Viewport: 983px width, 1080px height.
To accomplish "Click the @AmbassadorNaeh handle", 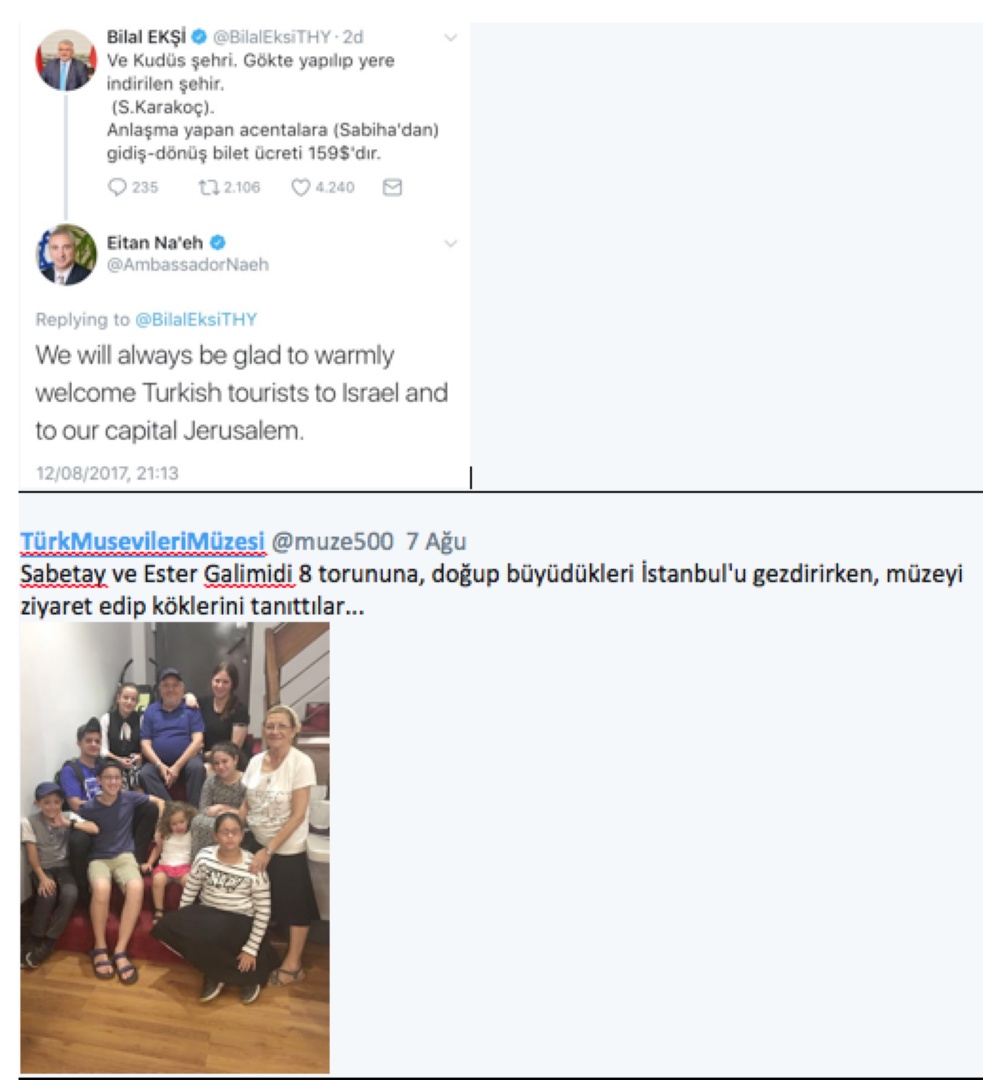I will pos(187,264).
